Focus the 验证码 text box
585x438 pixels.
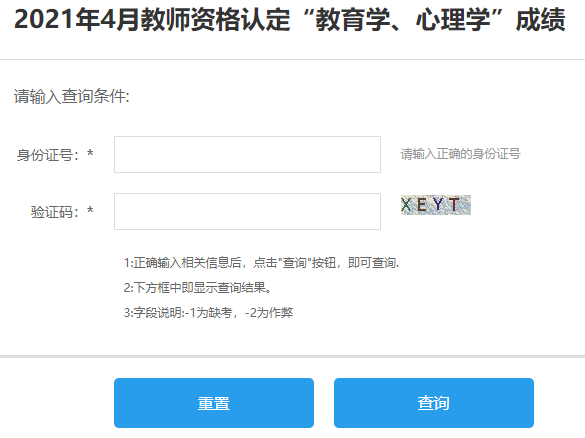point(247,212)
